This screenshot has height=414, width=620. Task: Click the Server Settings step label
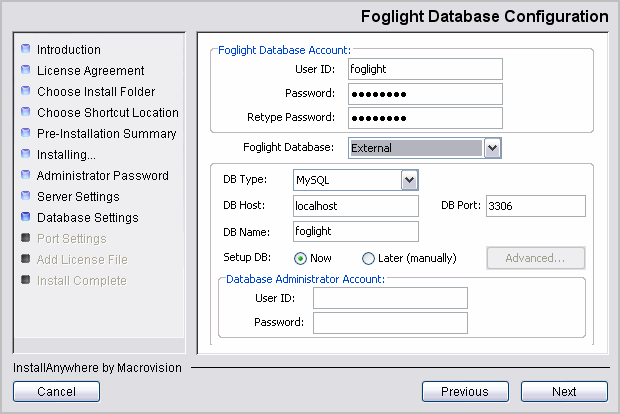coord(78,197)
